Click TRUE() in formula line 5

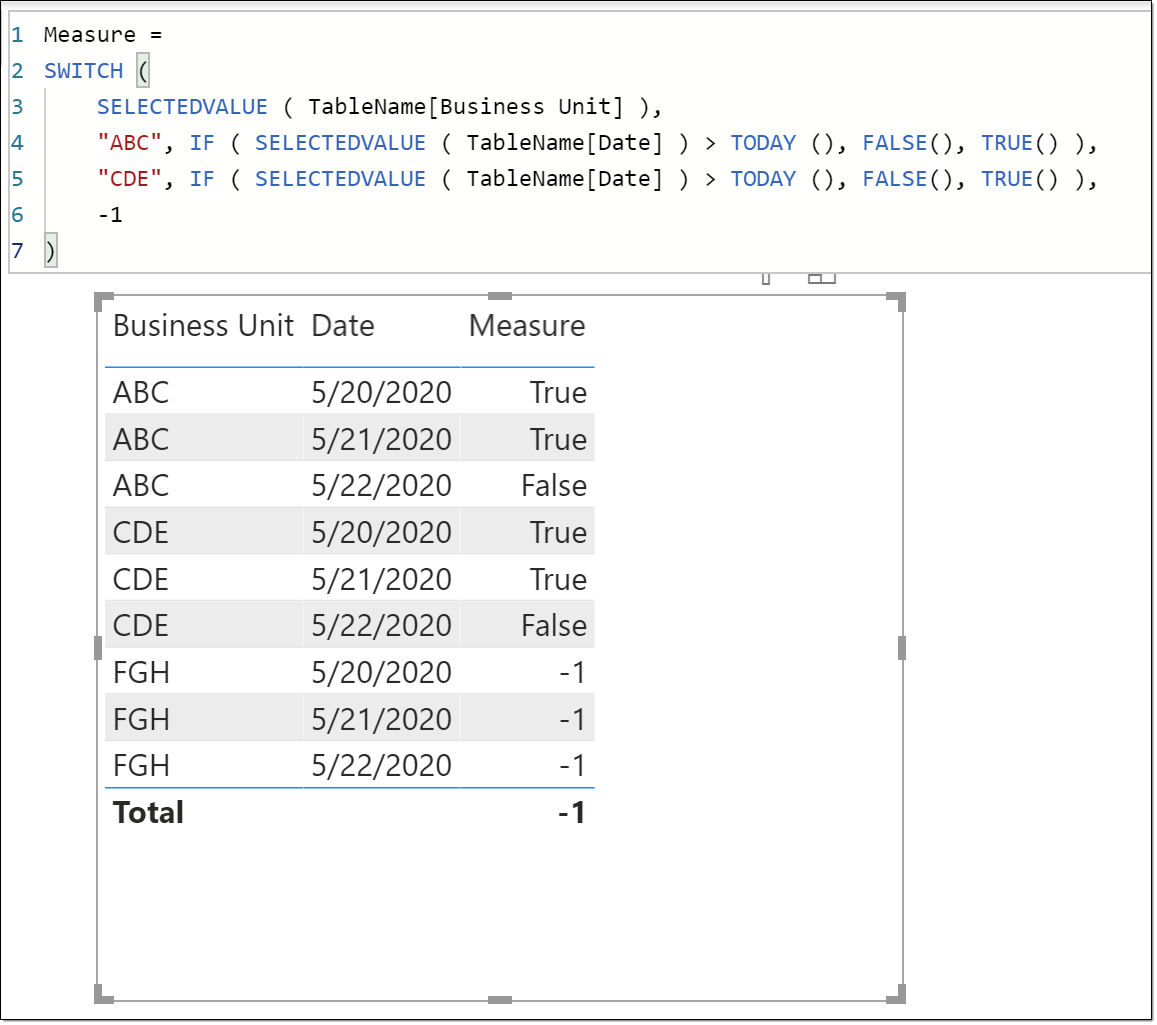[1019, 179]
